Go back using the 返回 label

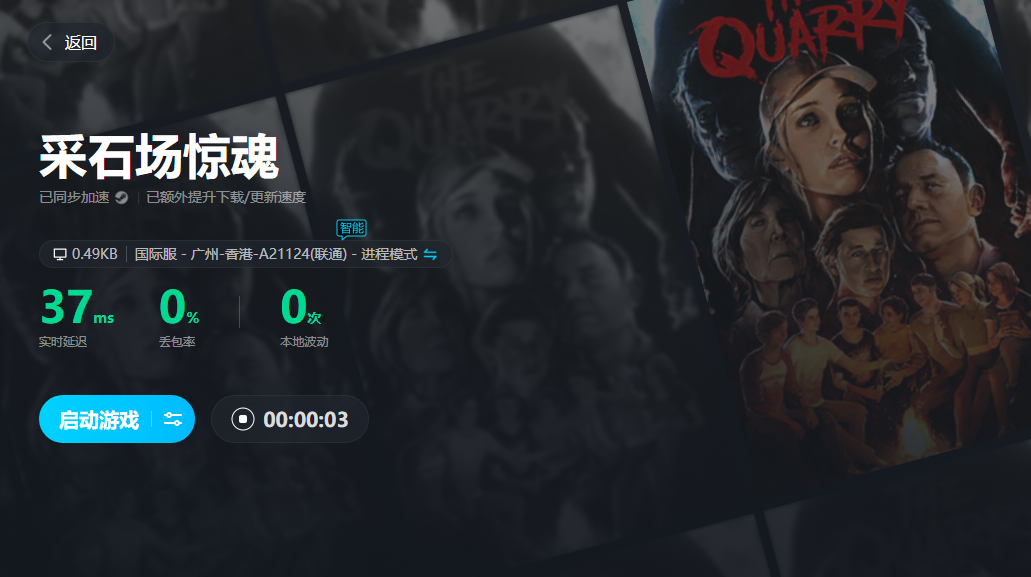point(80,43)
